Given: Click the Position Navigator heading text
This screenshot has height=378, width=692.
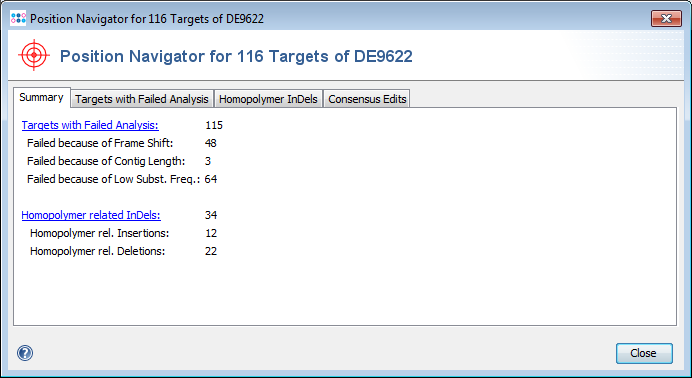Looking at the screenshot, I should point(236,56).
